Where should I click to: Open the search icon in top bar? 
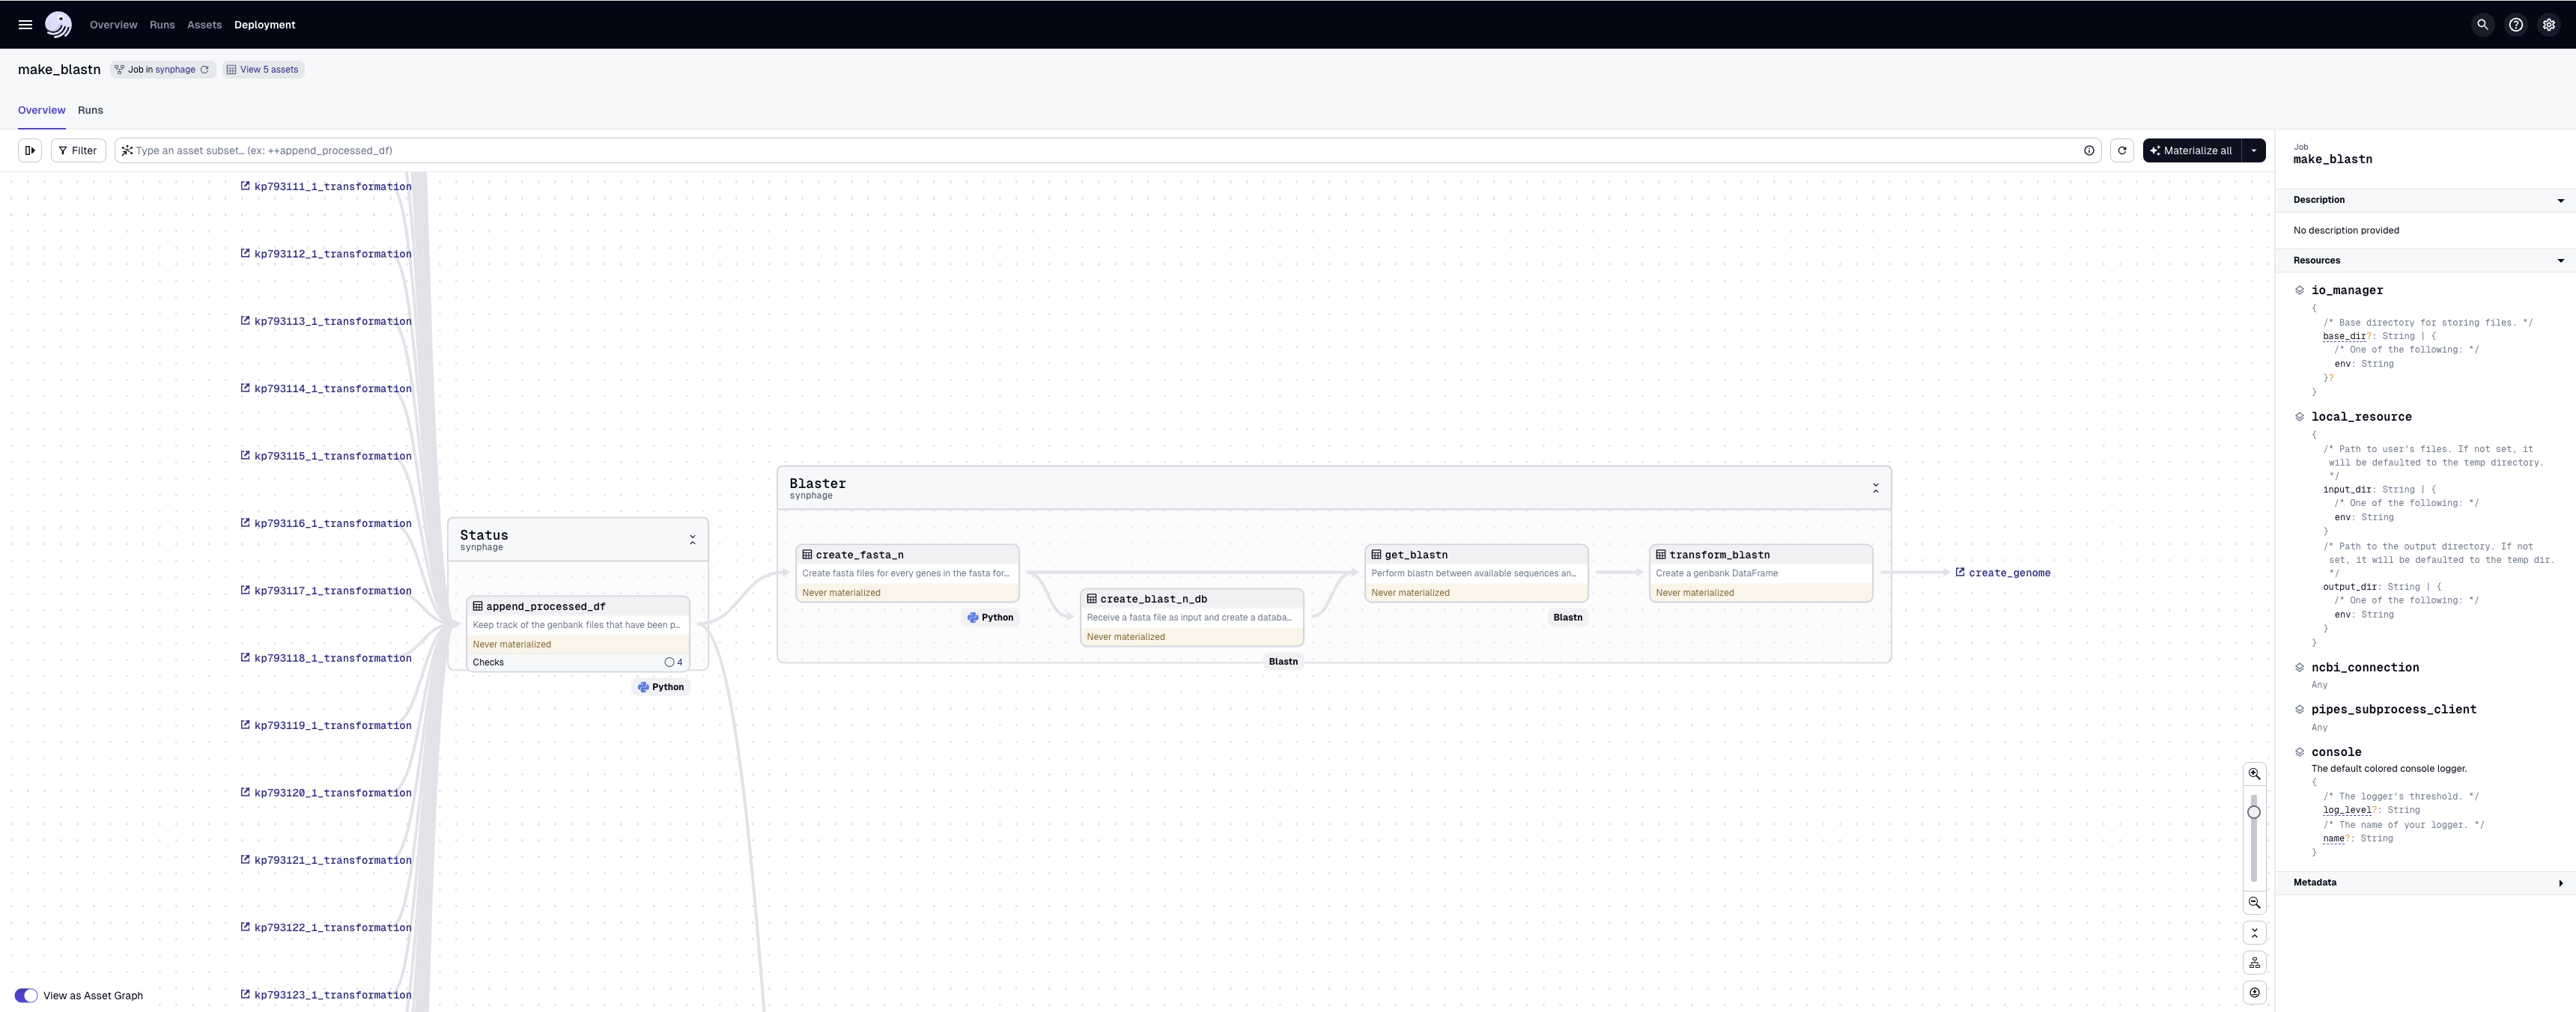point(2482,25)
